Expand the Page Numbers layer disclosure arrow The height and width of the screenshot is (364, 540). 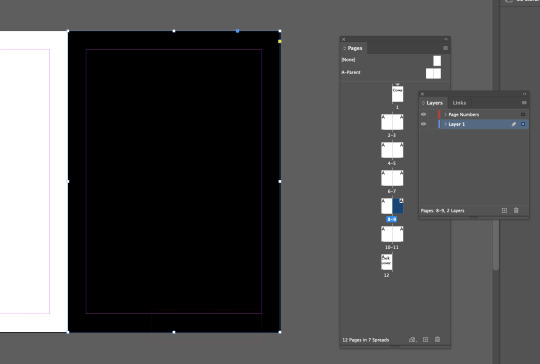445,114
